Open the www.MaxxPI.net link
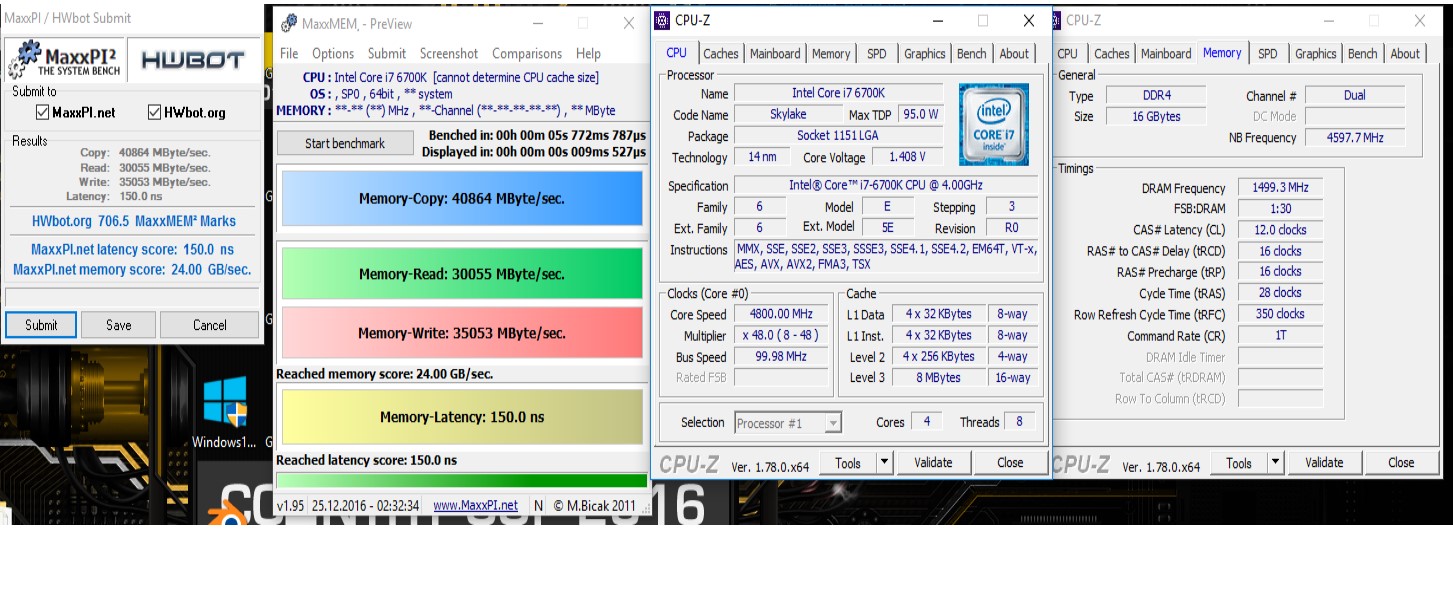The width and height of the screenshot is (1453, 609). pyautogui.click(x=475, y=505)
